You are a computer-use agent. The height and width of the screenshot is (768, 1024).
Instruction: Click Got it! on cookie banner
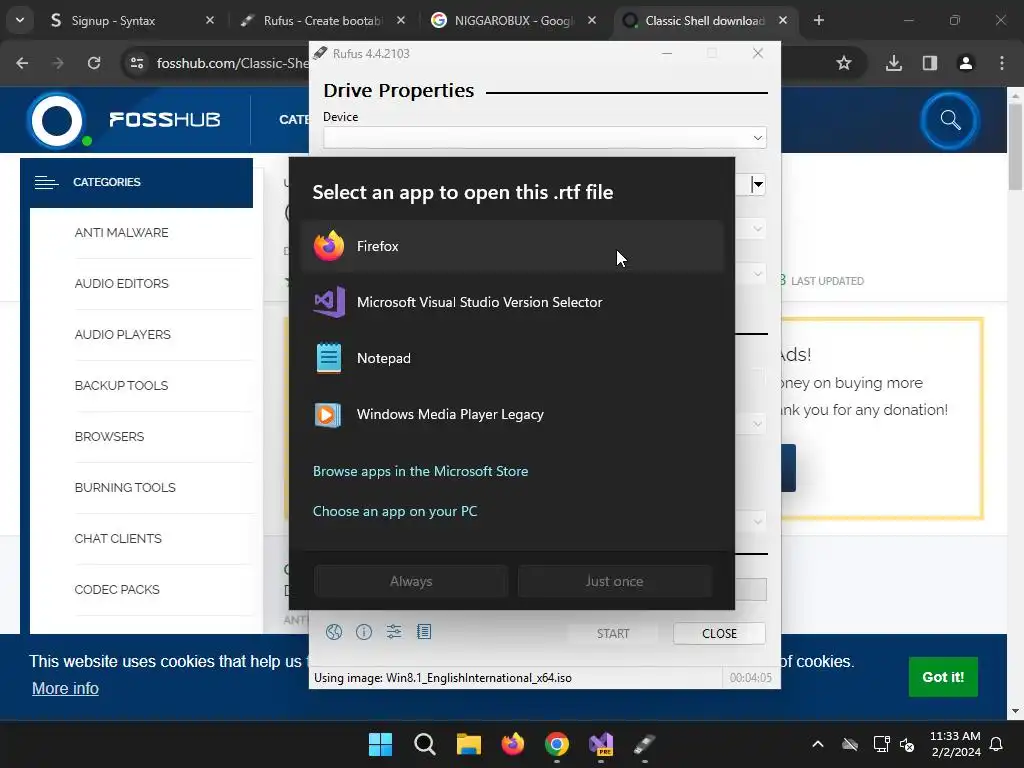tap(943, 677)
